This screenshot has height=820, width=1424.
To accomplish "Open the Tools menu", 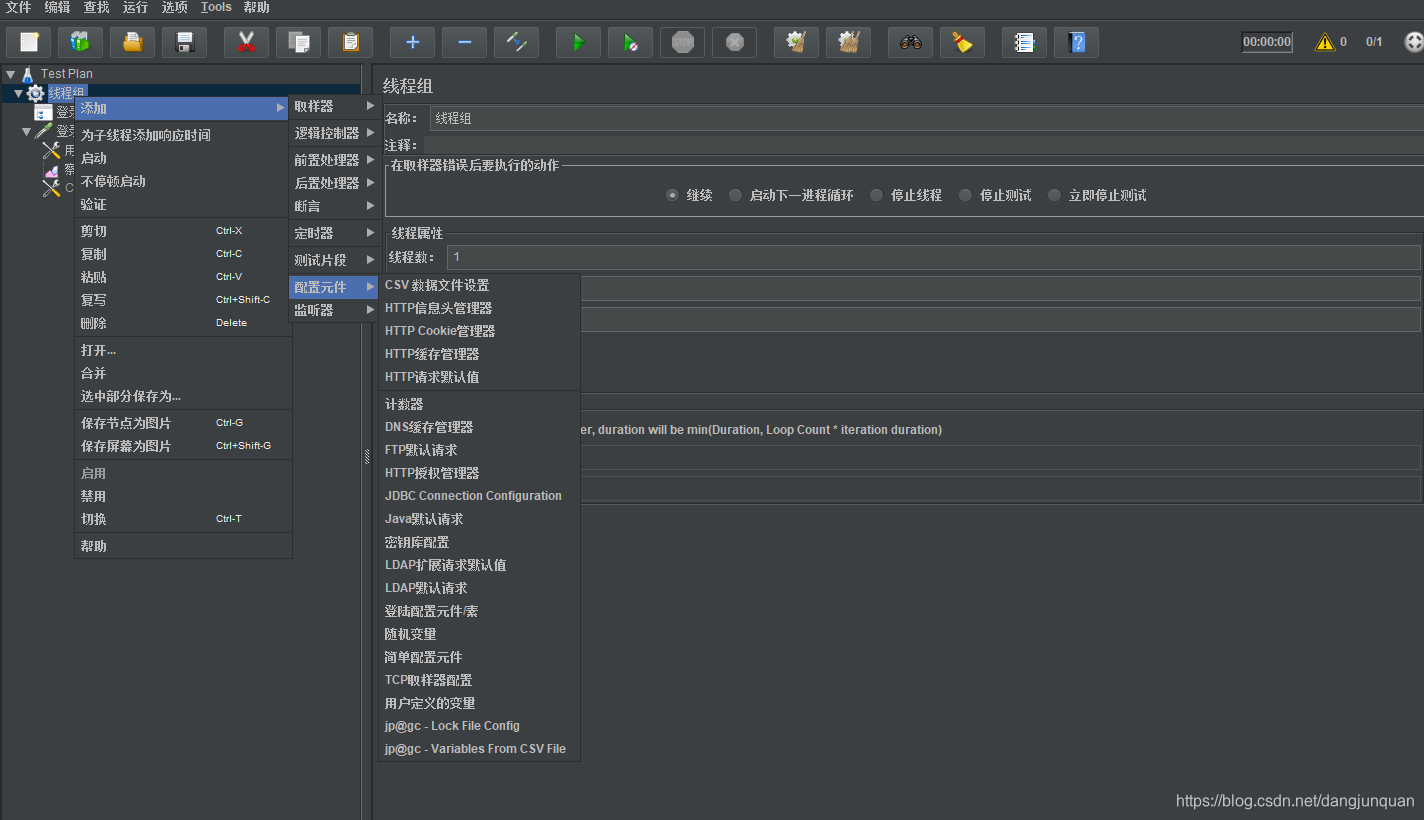I will (216, 7).
